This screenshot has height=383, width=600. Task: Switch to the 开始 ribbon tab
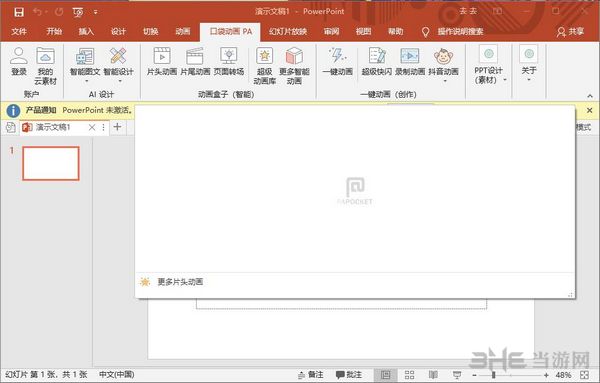coord(54,31)
